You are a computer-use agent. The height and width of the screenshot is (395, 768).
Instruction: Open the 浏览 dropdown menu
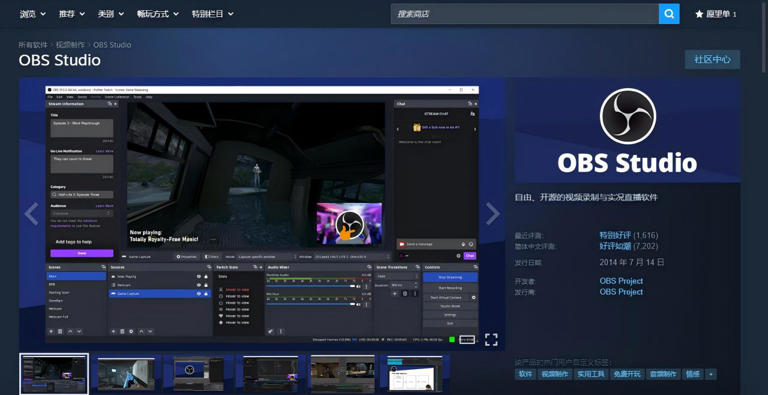[x=33, y=14]
